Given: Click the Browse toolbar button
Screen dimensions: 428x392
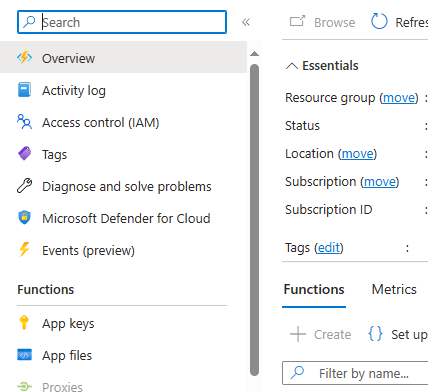Looking at the screenshot, I should 322,22.
